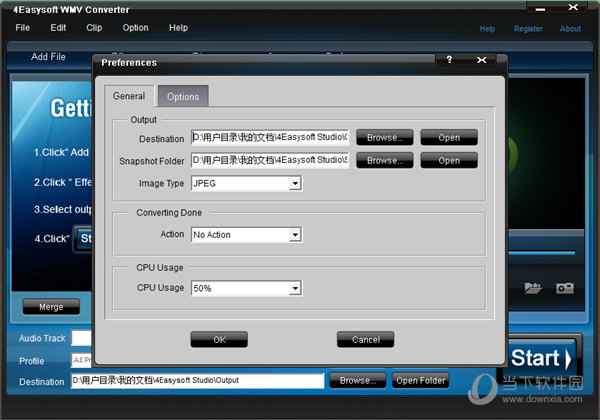
Task: Click Add File in the main toolbar
Action: (x=48, y=57)
